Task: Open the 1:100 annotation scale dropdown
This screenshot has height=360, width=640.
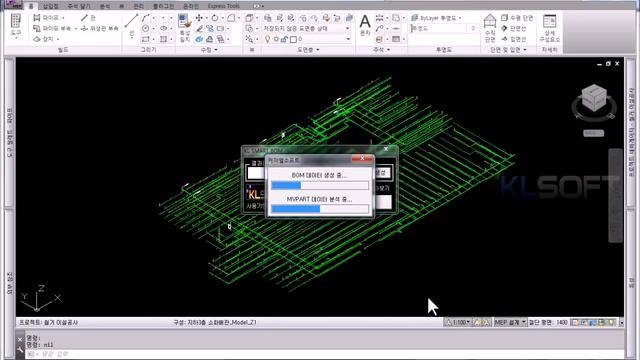Action: tap(468, 322)
